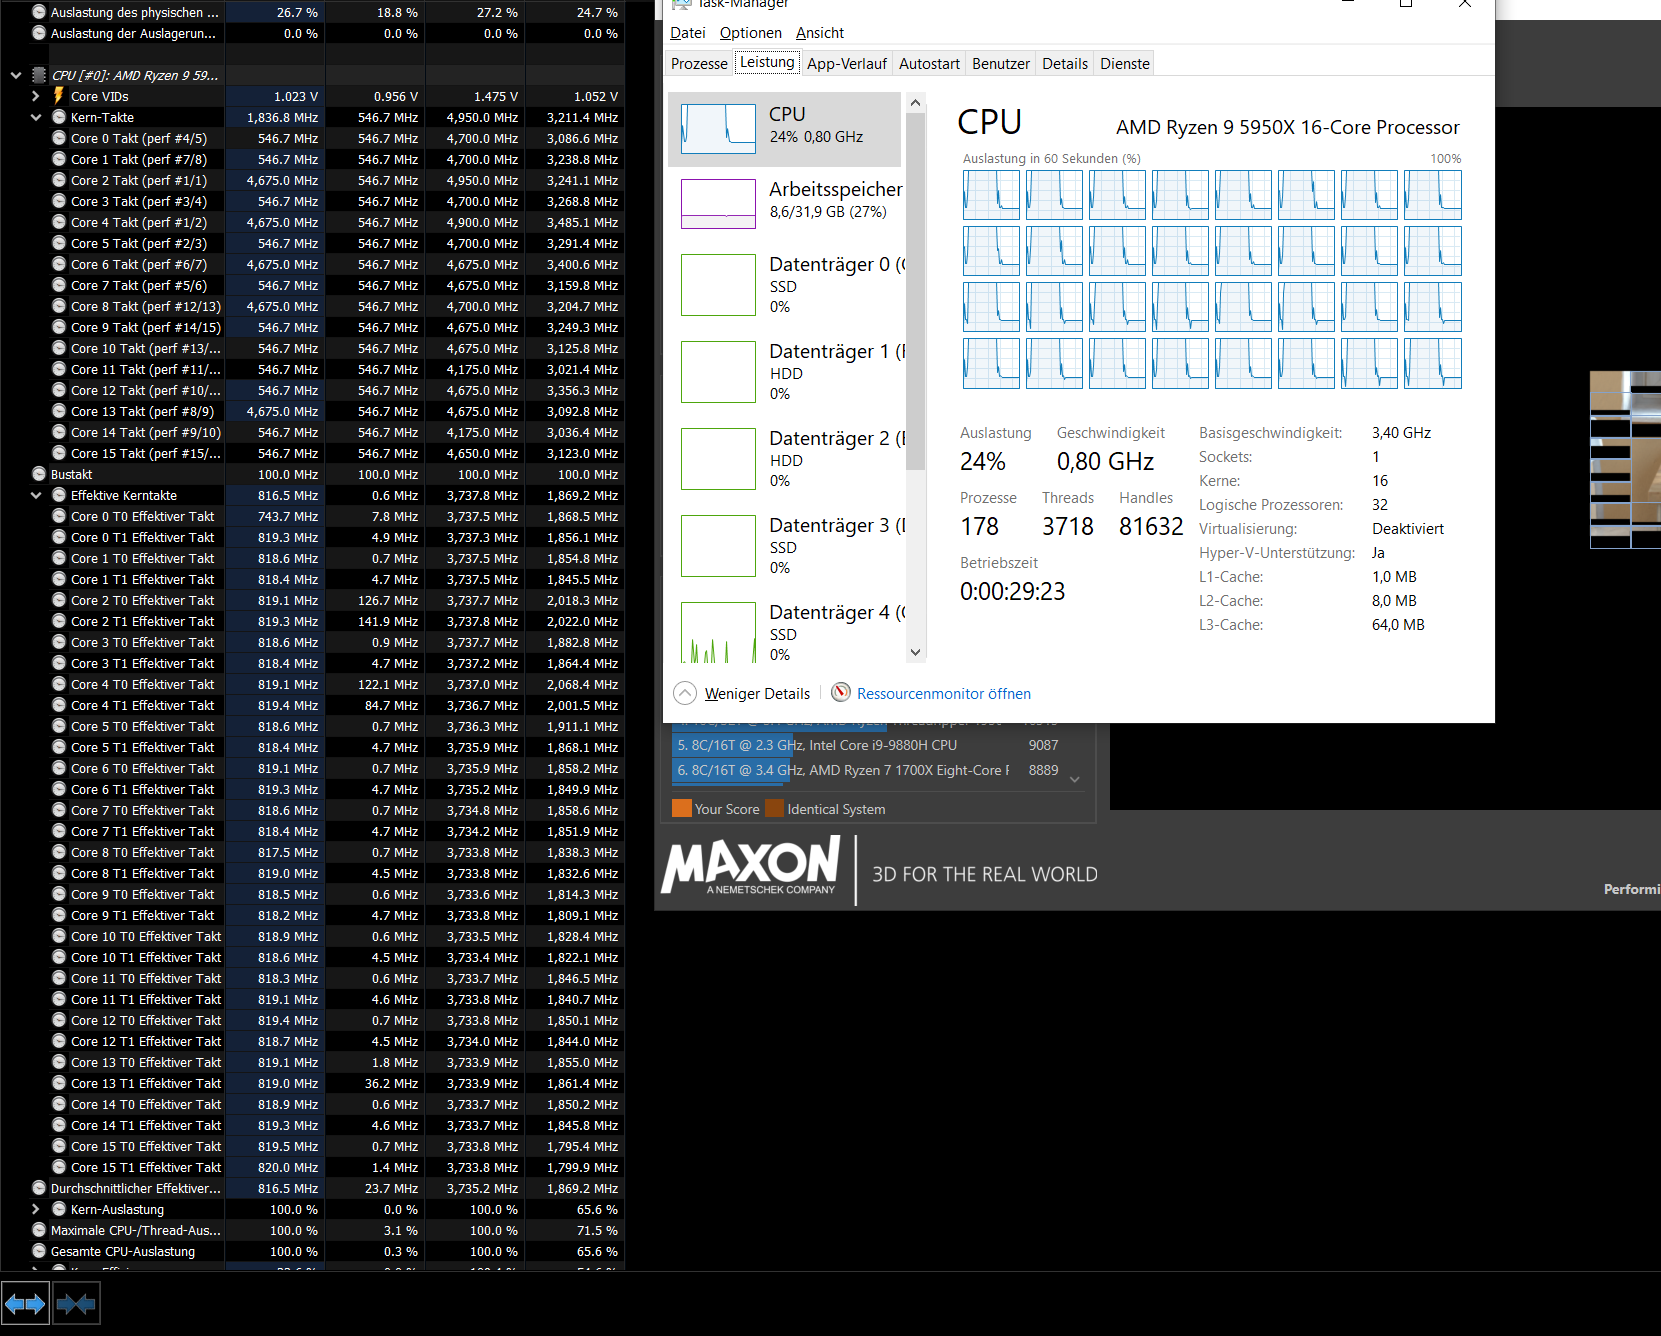The image size is (1661, 1336).
Task: Click the sensor icon of the Bustakt row
Action: pos(39,474)
